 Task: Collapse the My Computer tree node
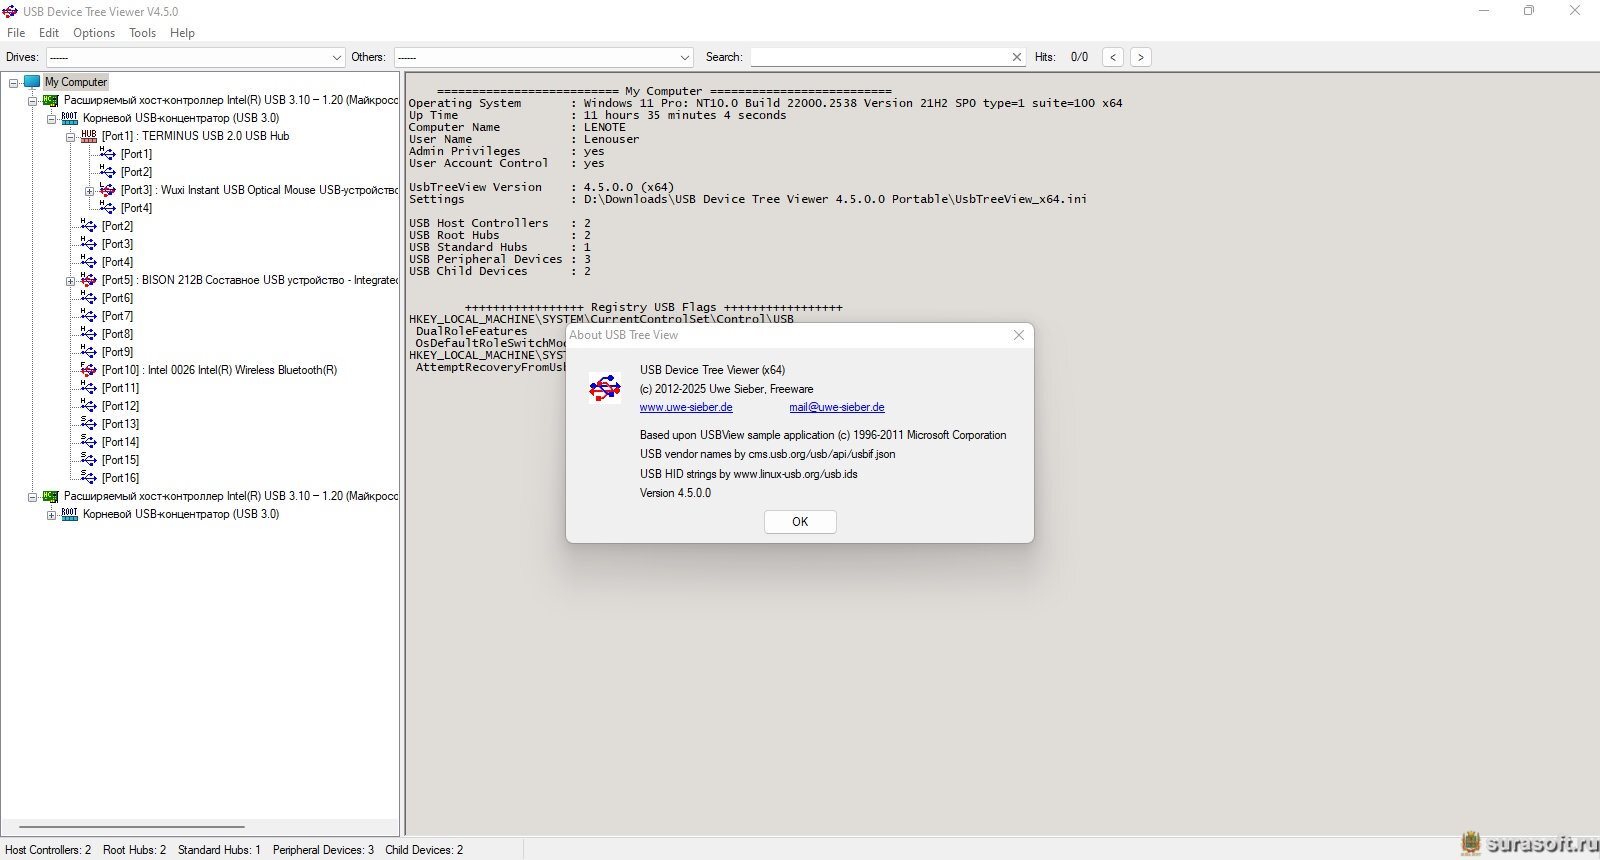pyautogui.click(x=13, y=83)
